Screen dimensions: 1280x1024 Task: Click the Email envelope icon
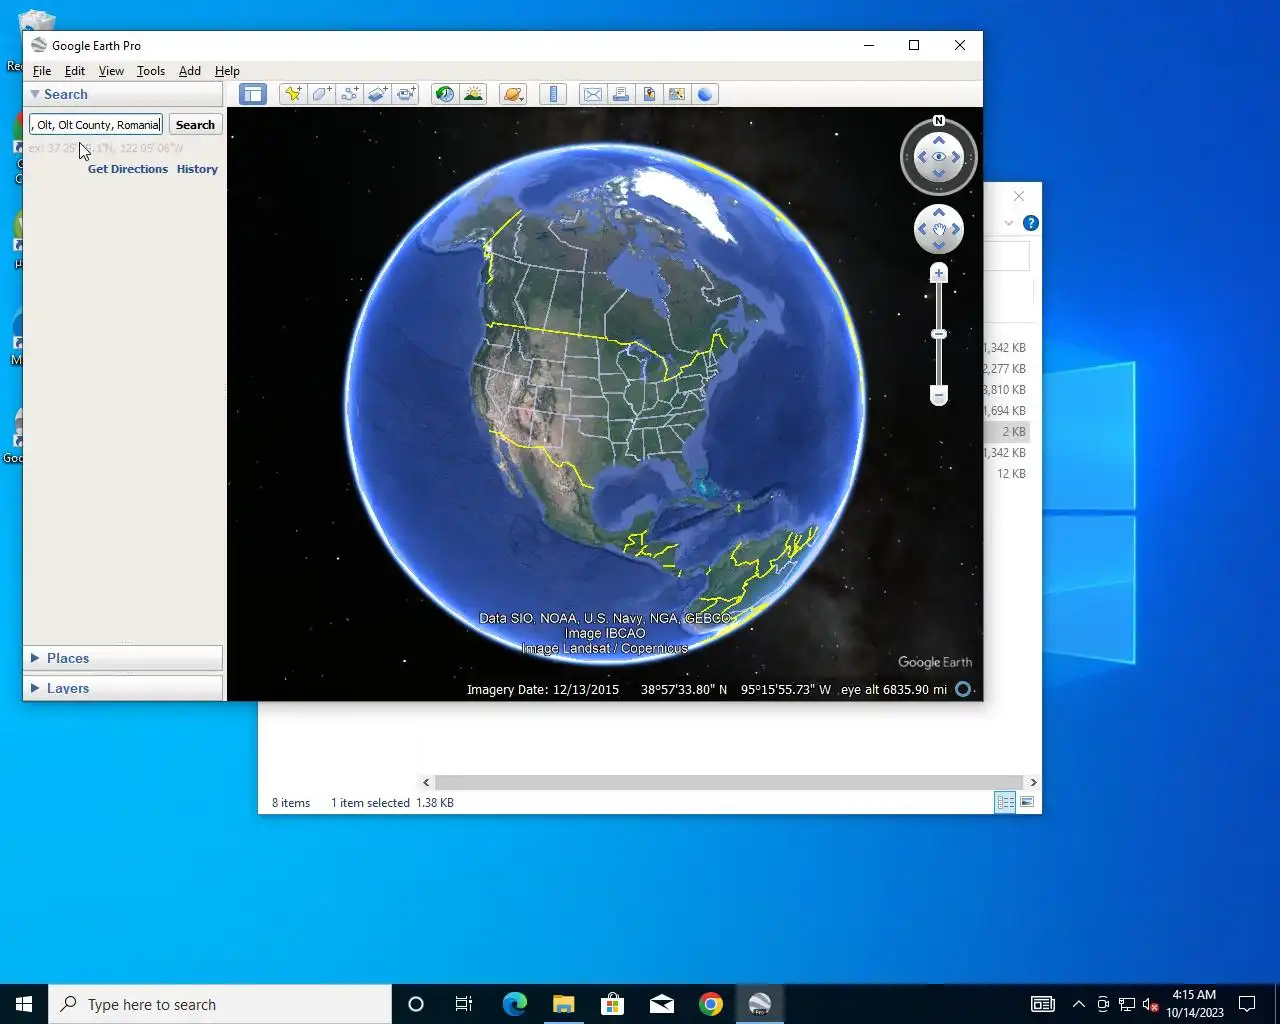[593, 94]
